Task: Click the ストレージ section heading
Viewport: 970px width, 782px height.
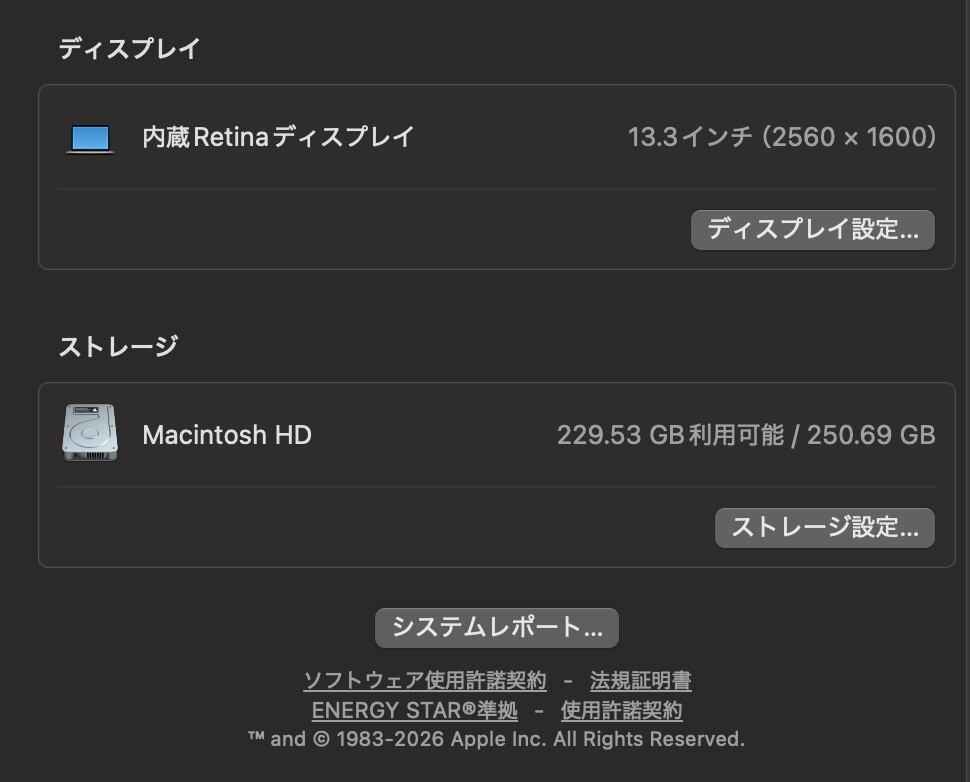Action: [x=118, y=346]
